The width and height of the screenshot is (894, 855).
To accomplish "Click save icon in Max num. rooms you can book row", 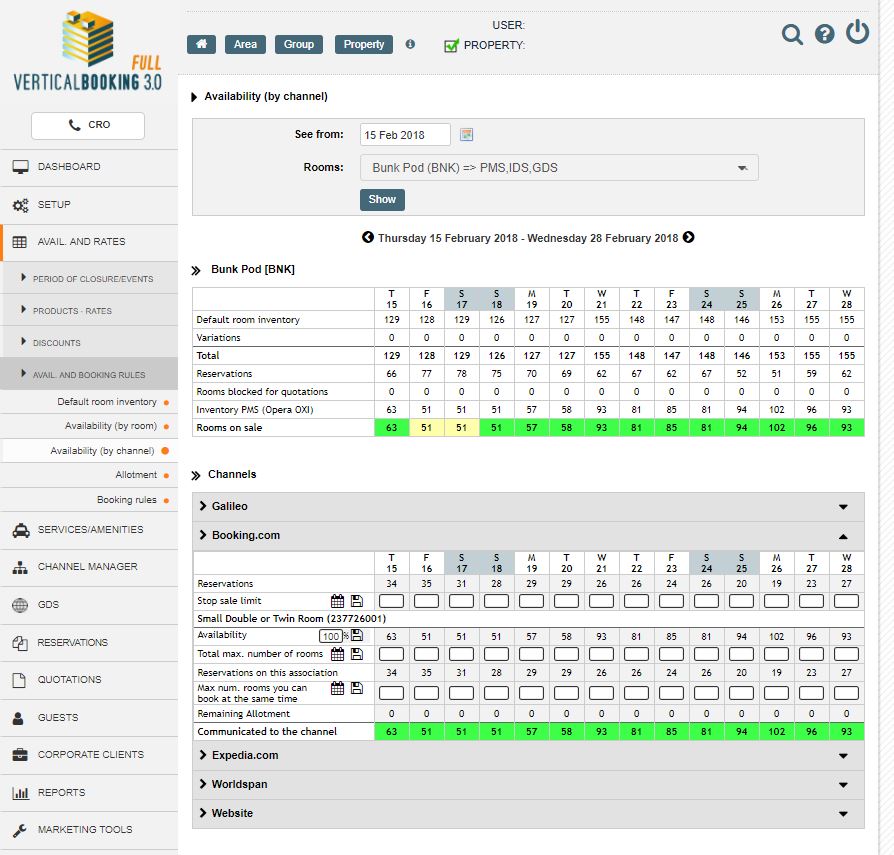I will [357, 688].
